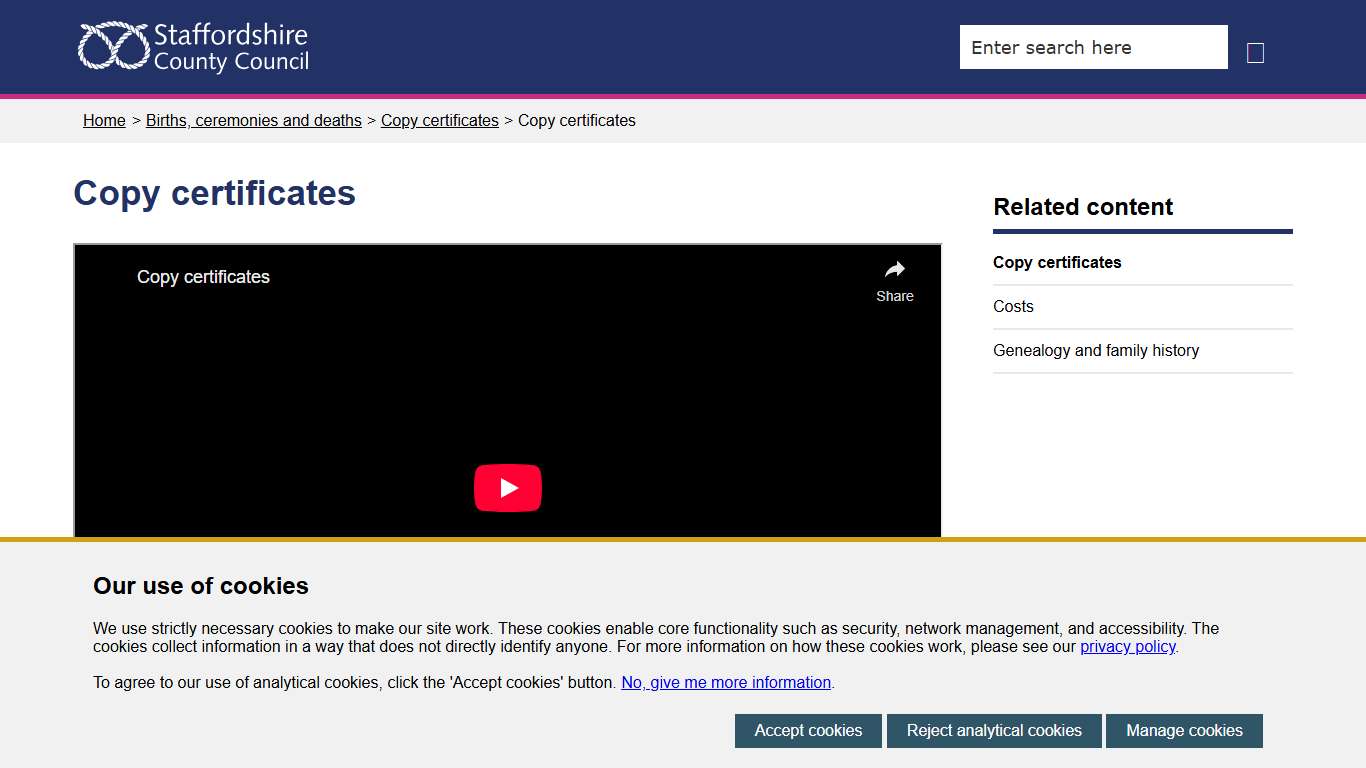Click the 'Our use of cookies' heading
1366x768 pixels.
[200, 586]
